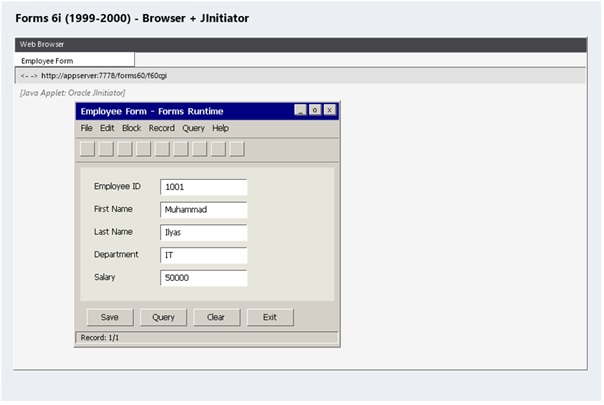The width and height of the screenshot is (604, 405).
Task: Click the 'Java Applet: Oracle JInitiator' text
Action: 72,93
